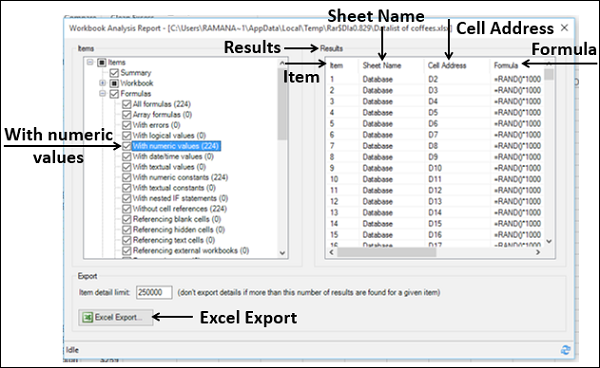Toggle the Referencing hidden cells (0) checkbox
600x368 pixels.
point(127,230)
